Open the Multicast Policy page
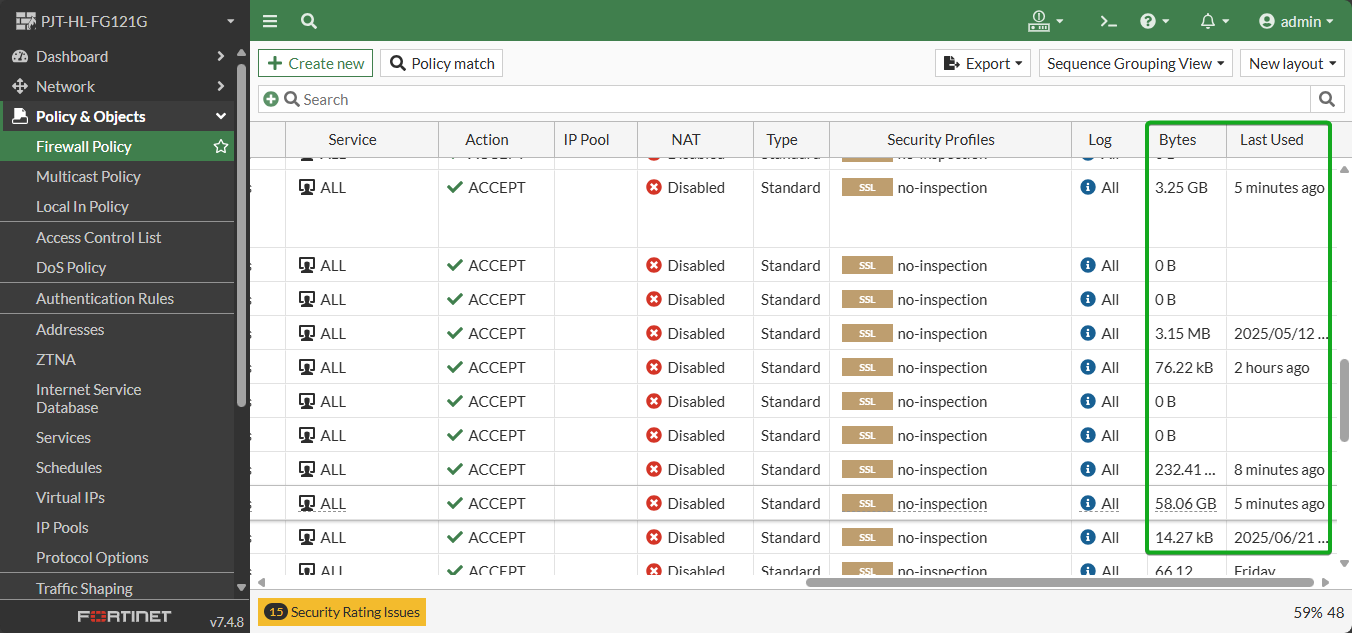Screen dimensions: 1352x633 point(88,177)
